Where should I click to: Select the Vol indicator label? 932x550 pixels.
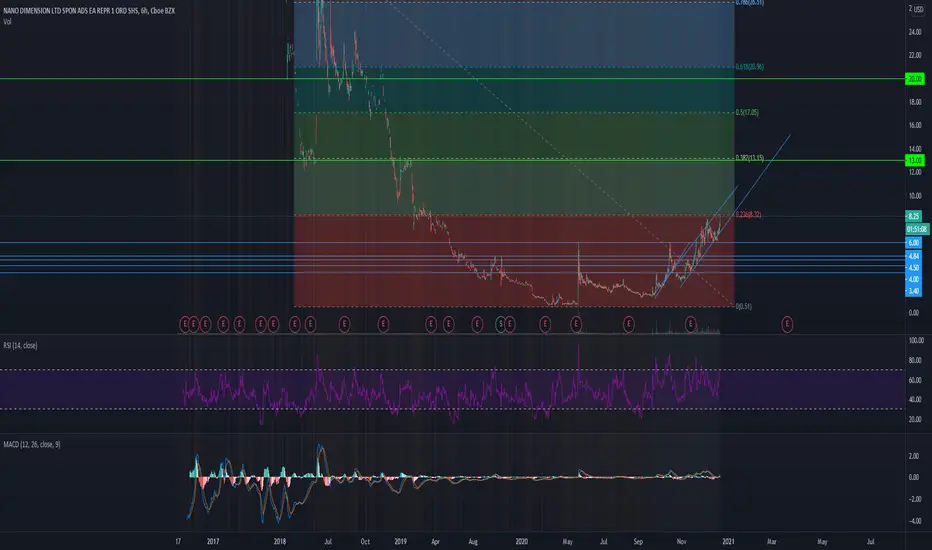7,21
